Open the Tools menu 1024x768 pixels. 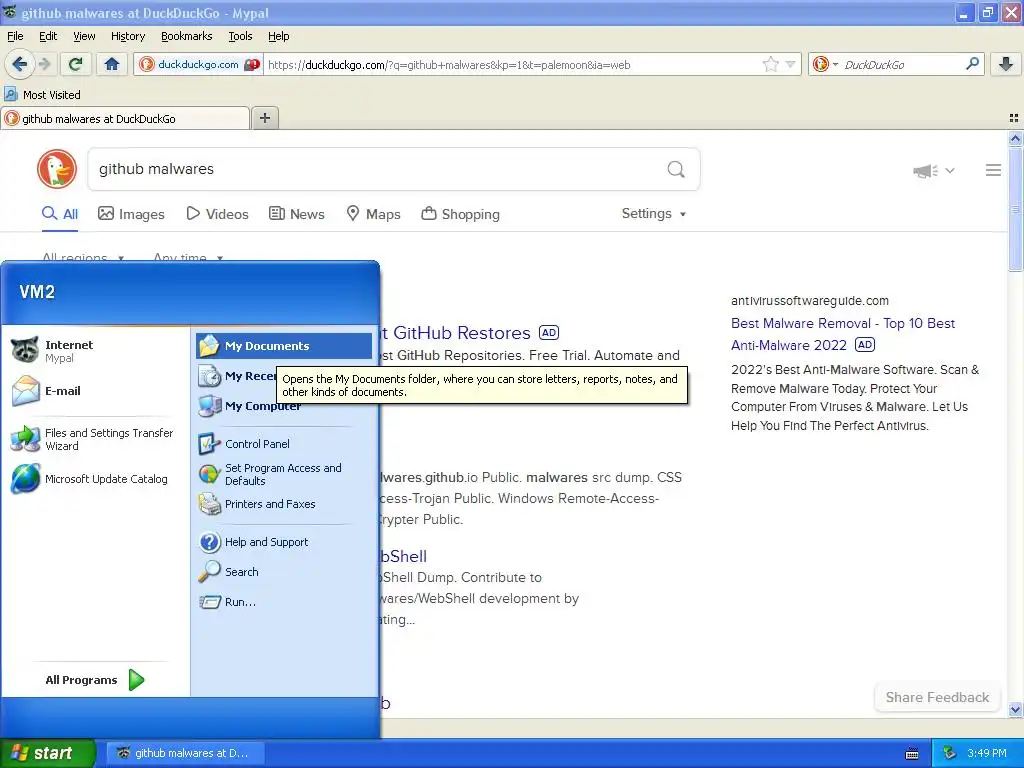click(x=240, y=36)
